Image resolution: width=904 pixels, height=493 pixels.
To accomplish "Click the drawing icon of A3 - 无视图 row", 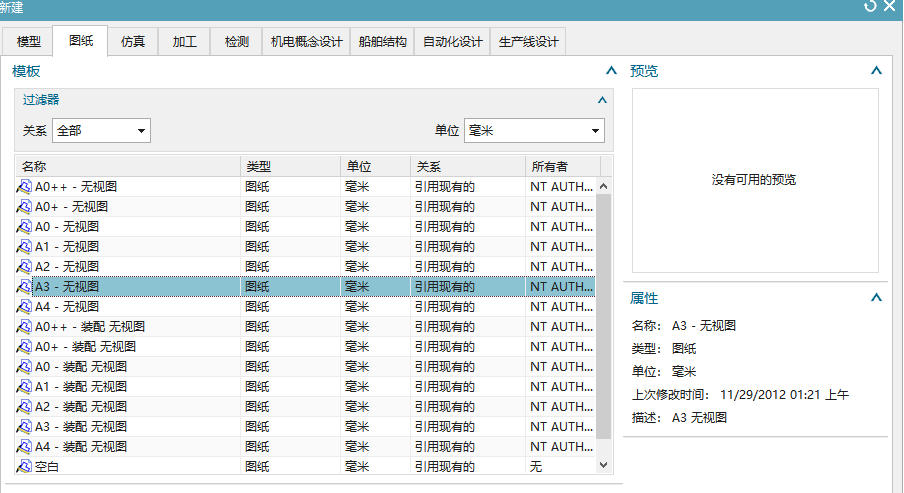I will tap(24, 287).
